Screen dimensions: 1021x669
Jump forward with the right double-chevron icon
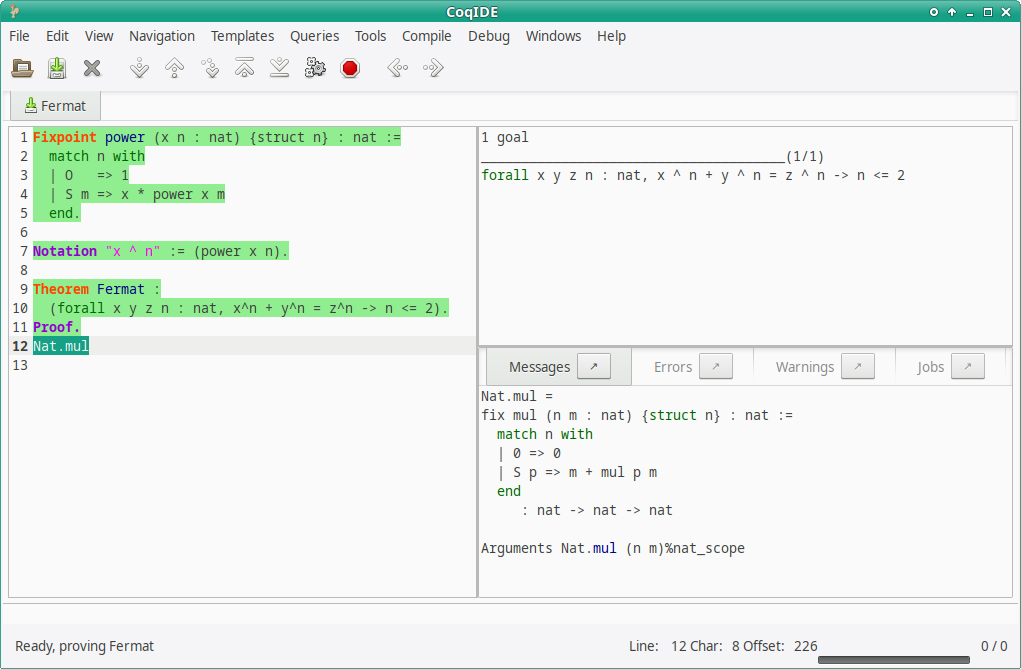(x=431, y=68)
